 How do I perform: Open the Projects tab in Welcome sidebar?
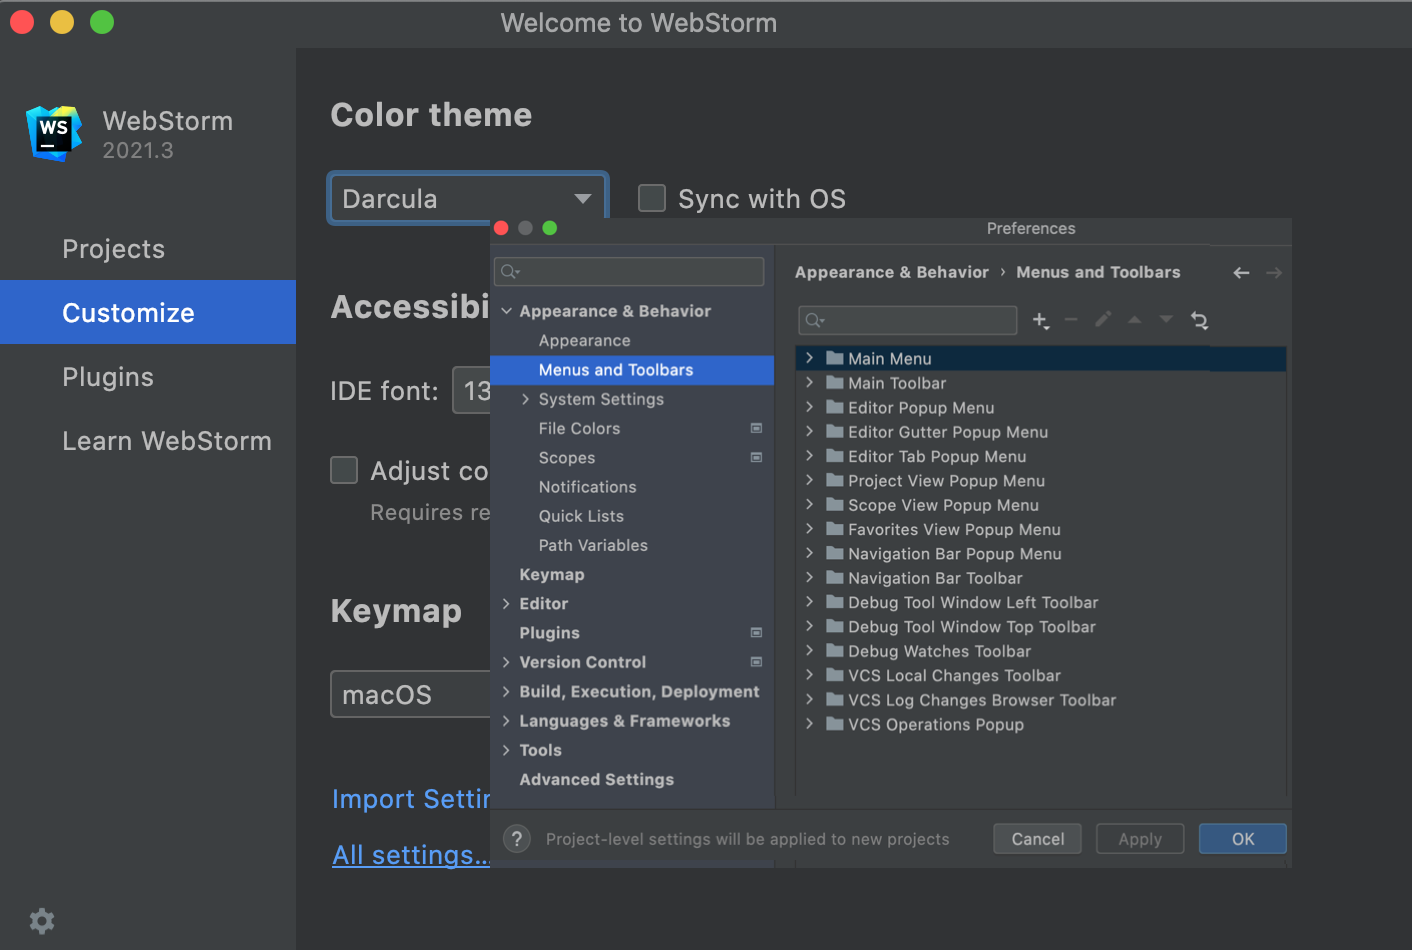(148, 249)
